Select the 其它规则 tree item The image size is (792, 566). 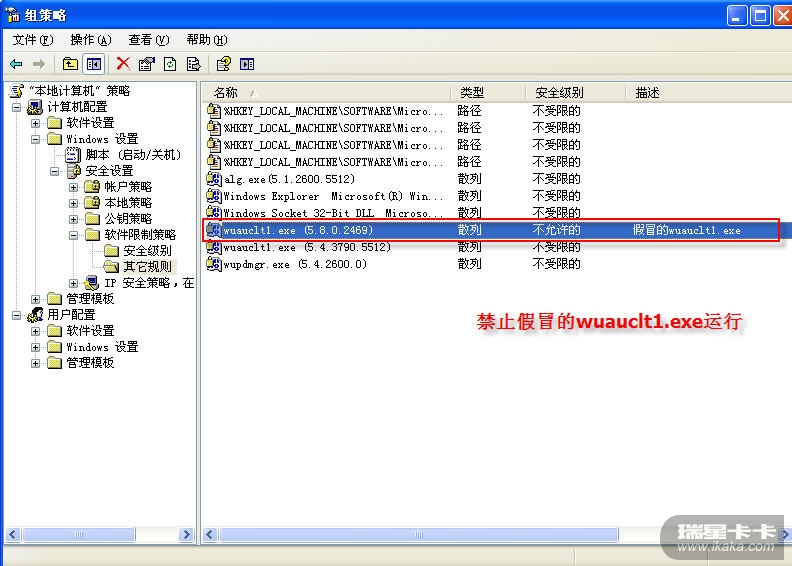[148, 267]
